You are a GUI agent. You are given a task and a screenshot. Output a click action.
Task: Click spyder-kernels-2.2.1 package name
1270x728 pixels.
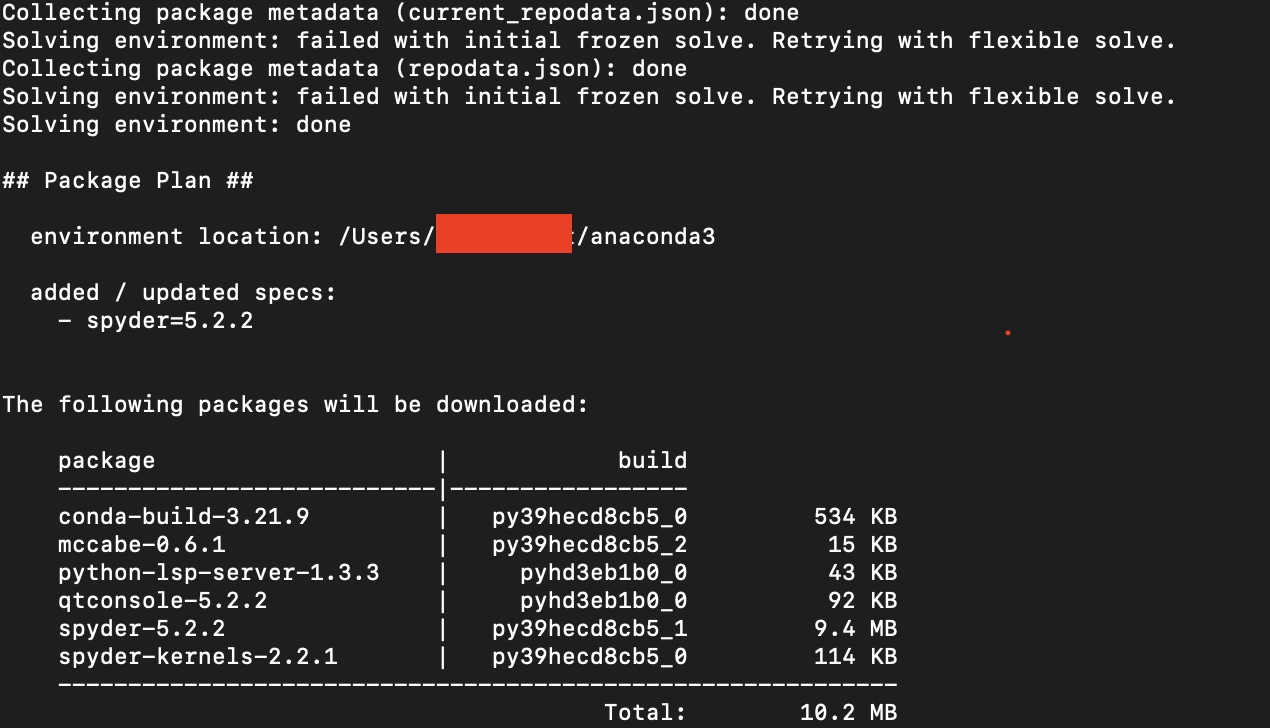pos(198,657)
